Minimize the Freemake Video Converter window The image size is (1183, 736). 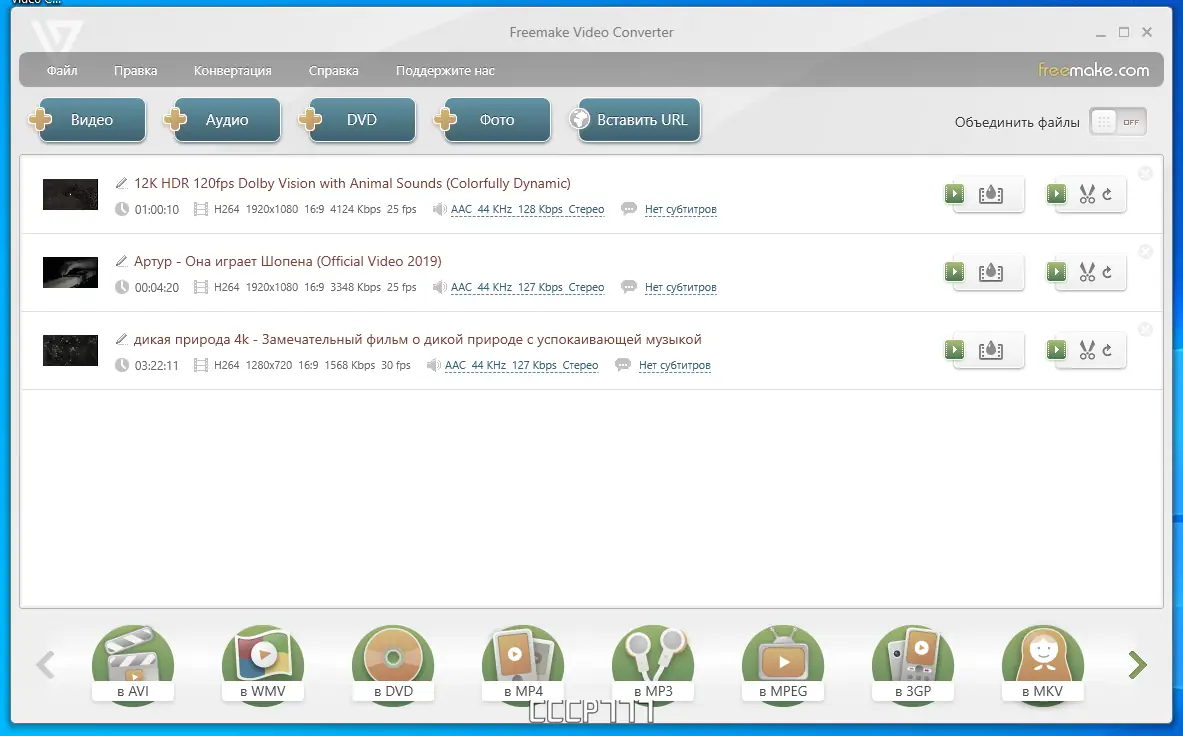(x=1101, y=32)
